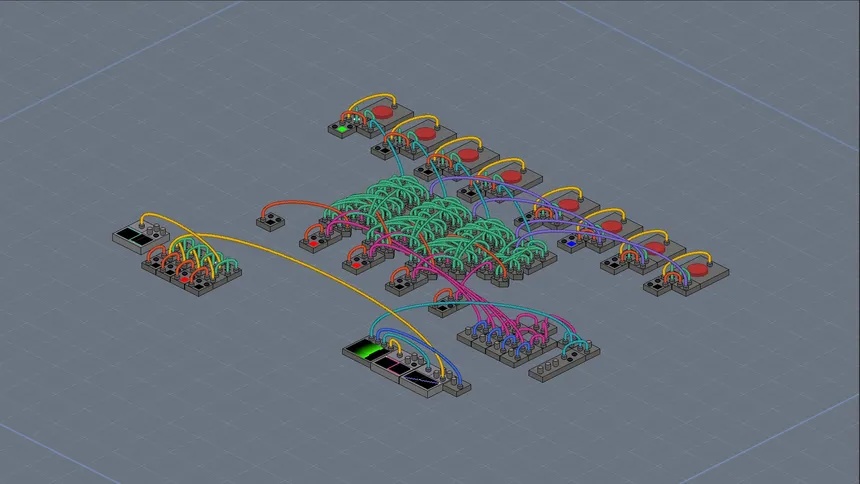This screenshot has height=484, width=860.
Task: Select the lower red-lit indicator left of green cables
Action: [357, 266]
